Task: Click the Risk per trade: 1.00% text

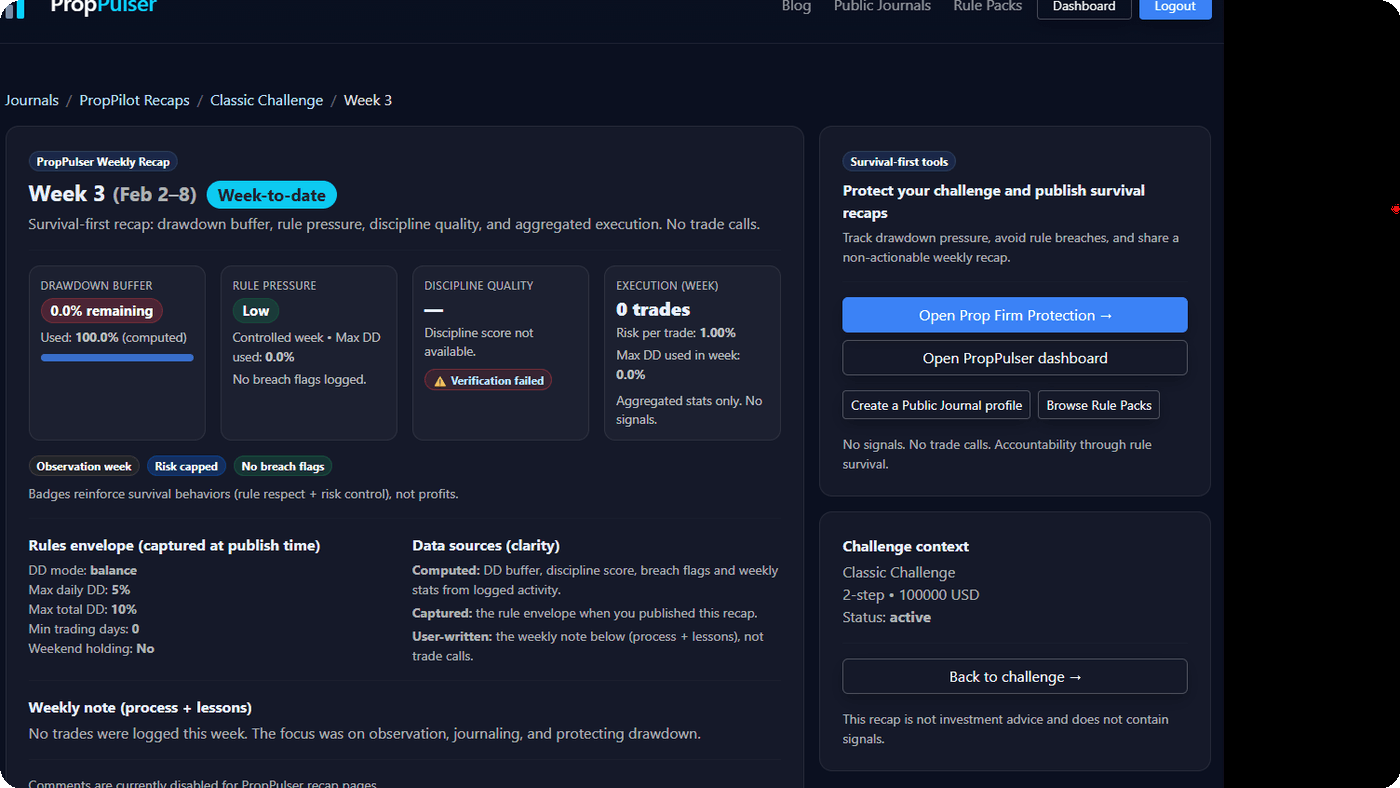Action: [676, 333]
